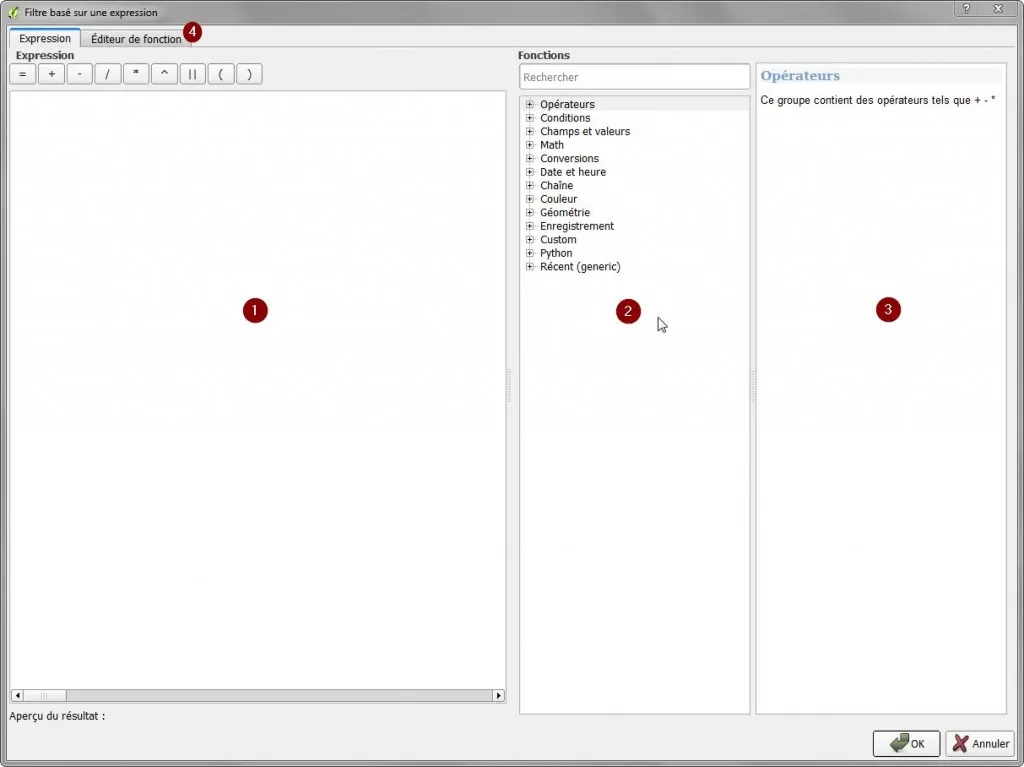Insert the caret power operator button

point(164,74)
